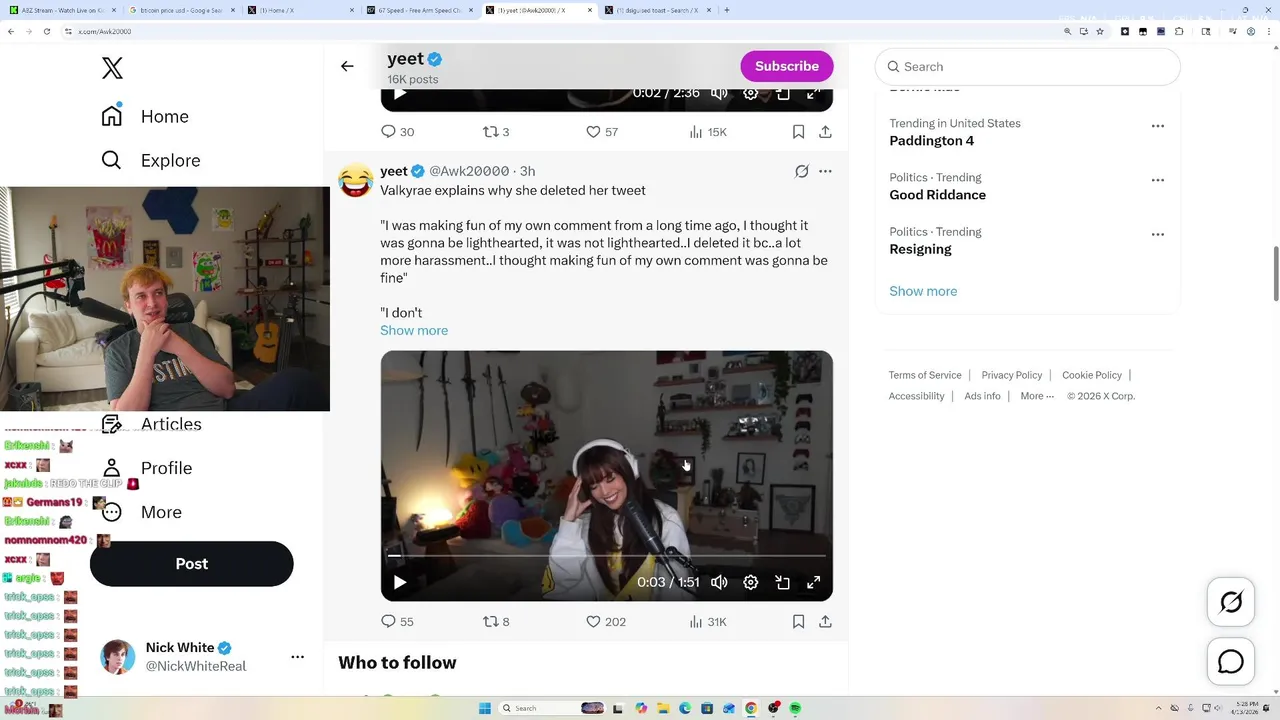
Task: Show more trends
Action: tap(923, 291)
